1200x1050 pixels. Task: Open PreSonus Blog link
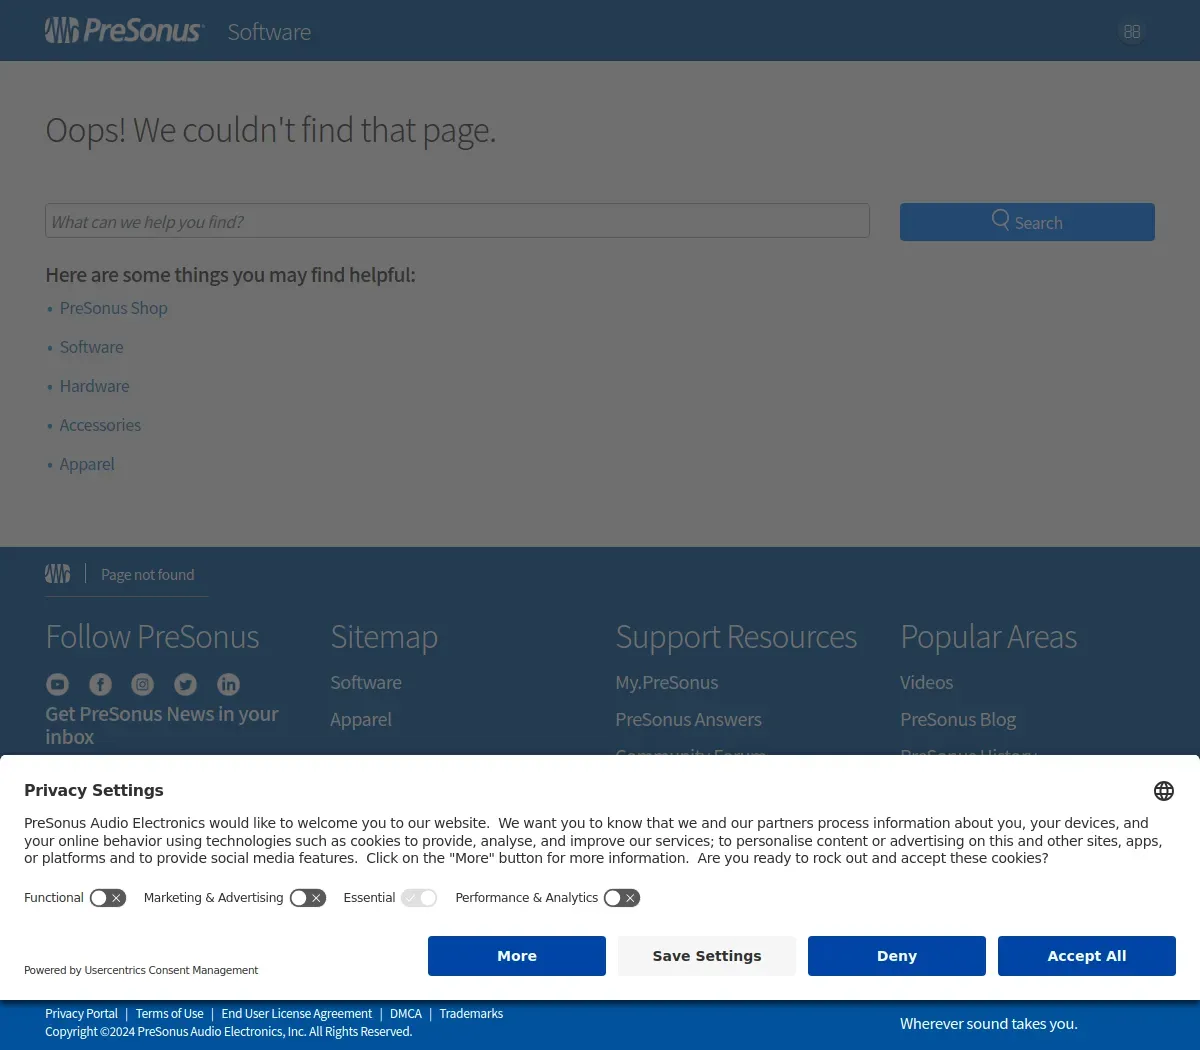[958, 720]
